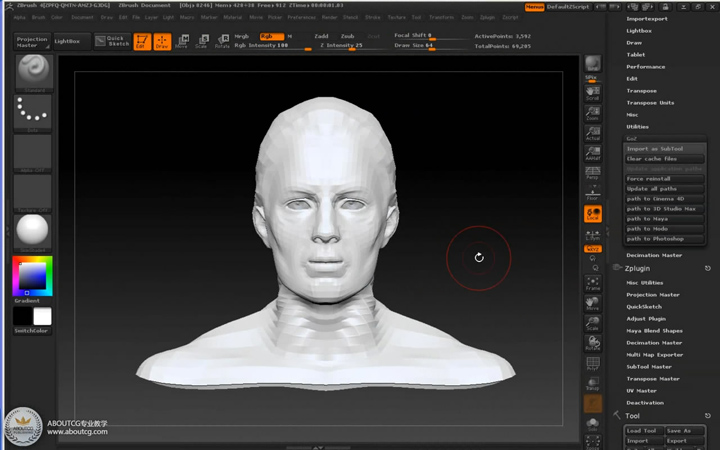This screenshot has width=720, height=450.
Task: Toggle Transp transparency mode
Action: coord(593,383)
